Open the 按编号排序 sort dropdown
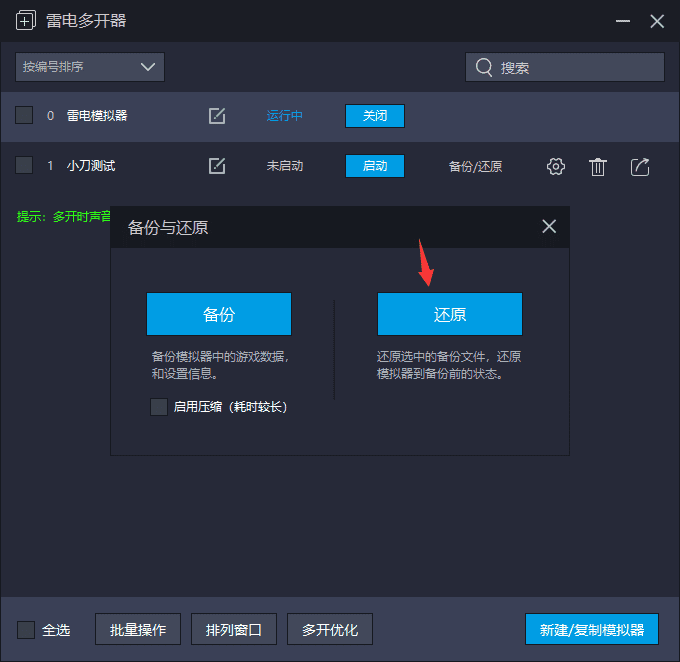The width and height of the screenshot is (680, 662). click(x=90, y=67)
